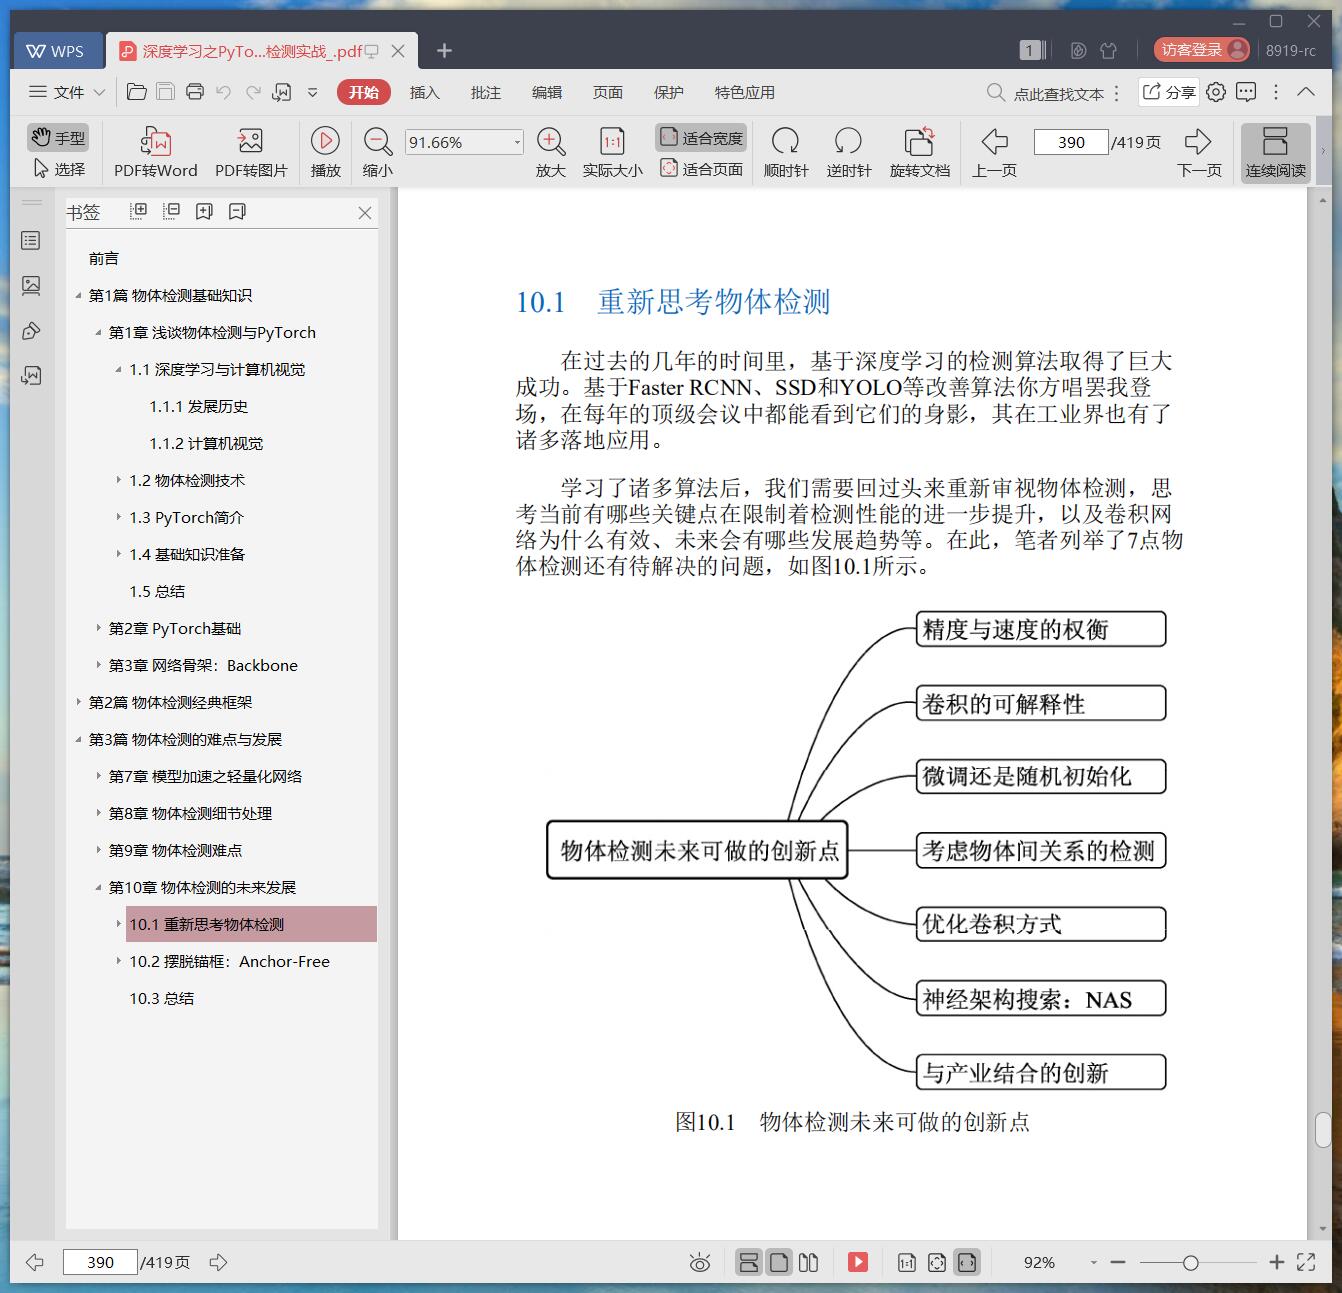Open bookmarks list sidebar icon

pyautogui.click(x=31, y=240)
